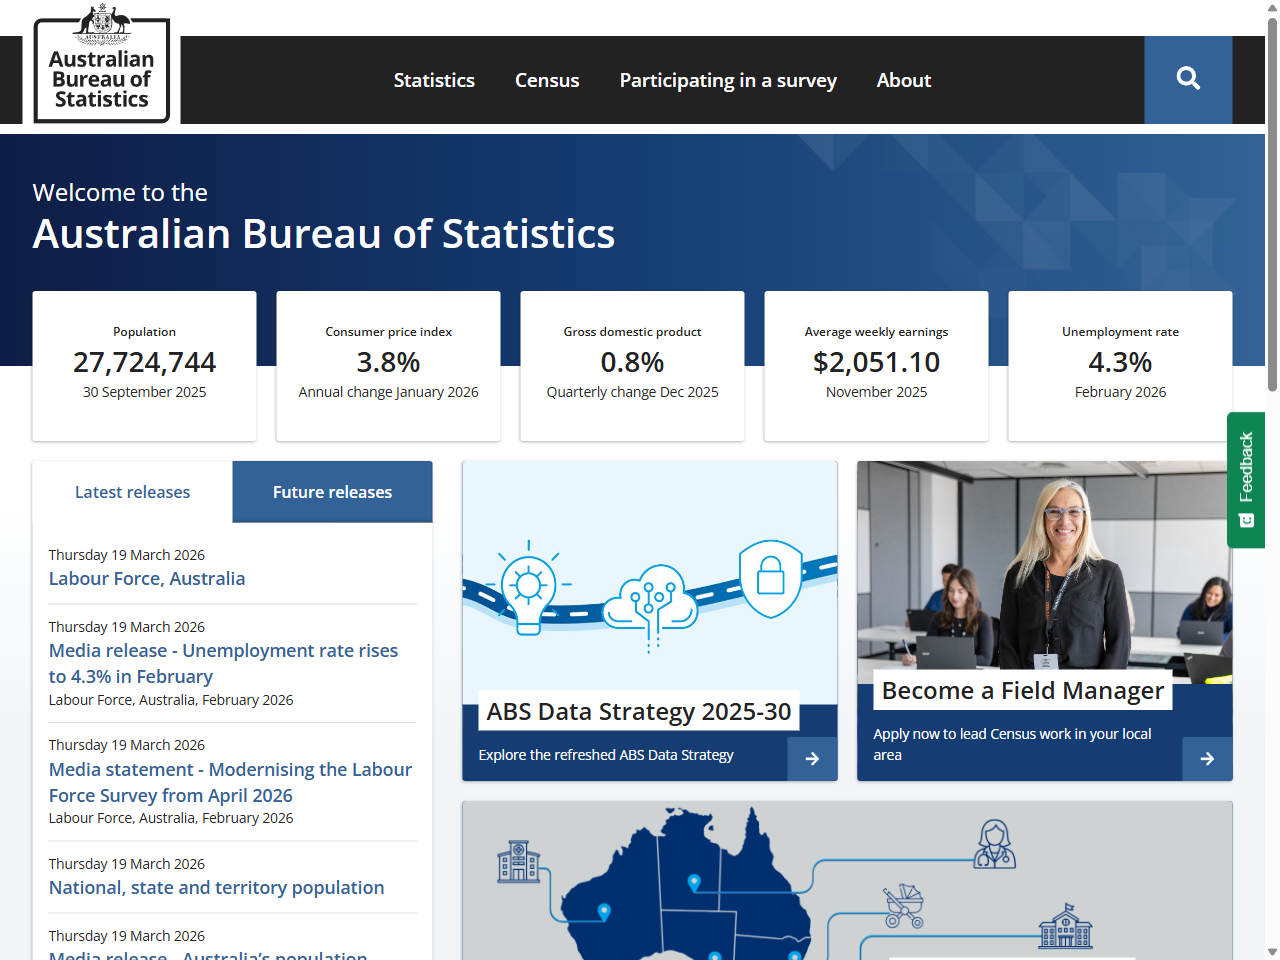Open Labour Force, Australia release
Screen dimensions: 1280x960
(x=146, y=578)
